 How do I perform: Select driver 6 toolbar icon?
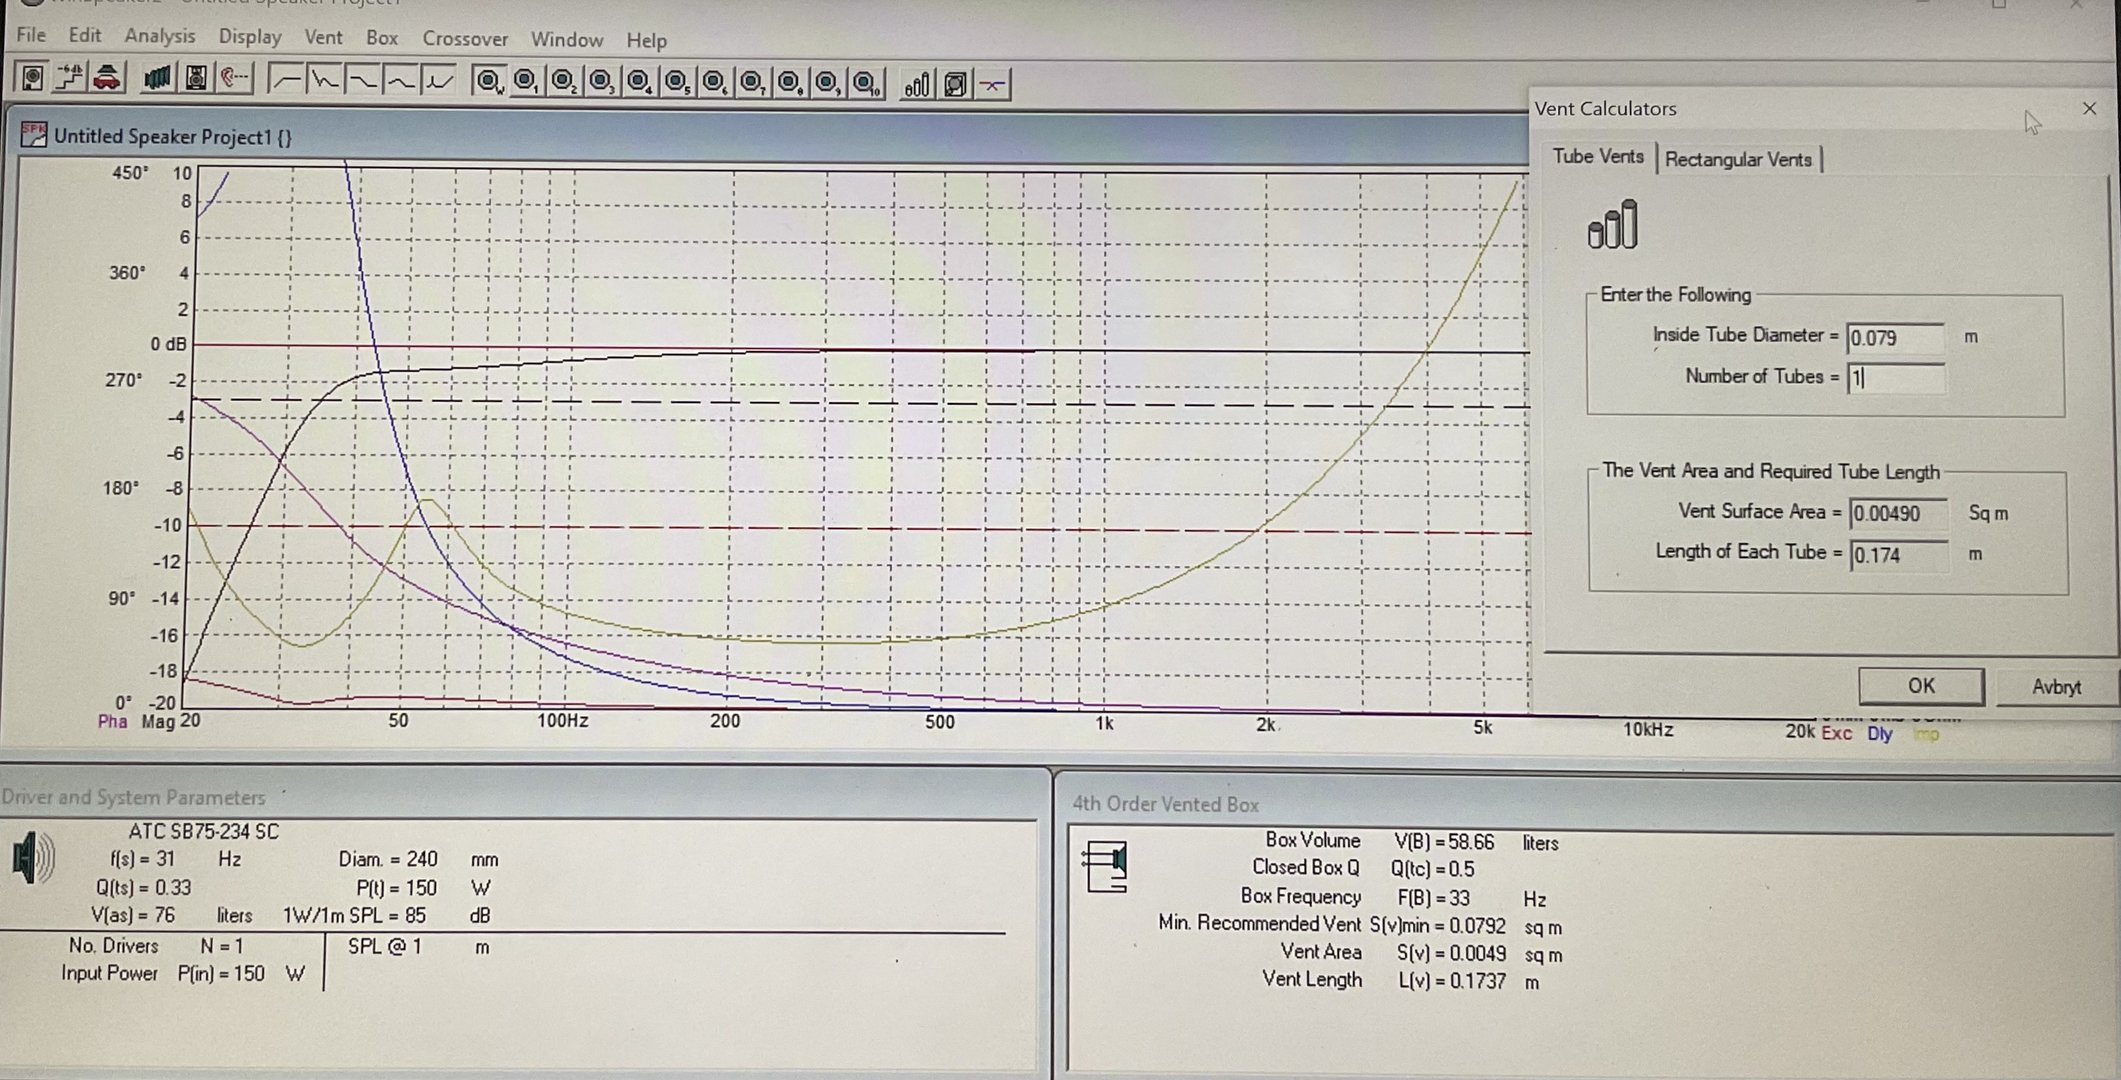(715, 82)
